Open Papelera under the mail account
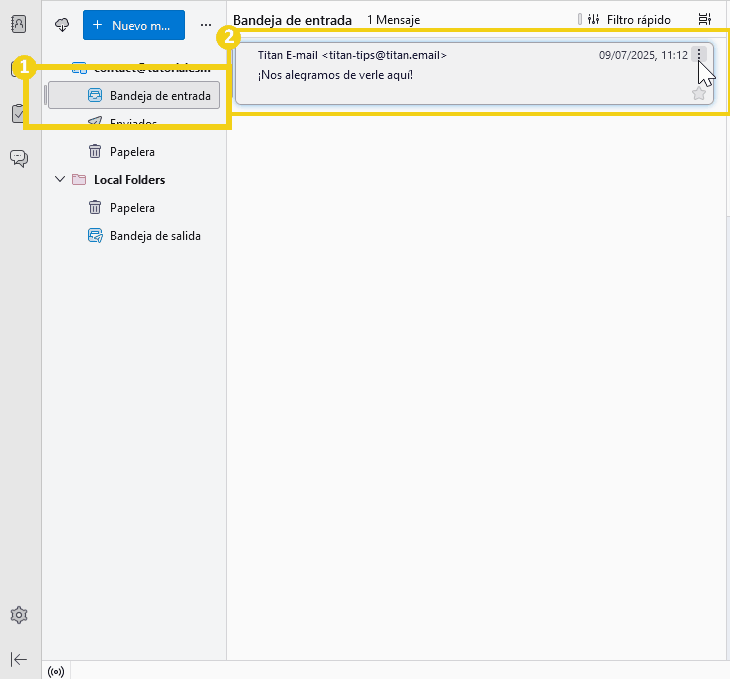 132,152
